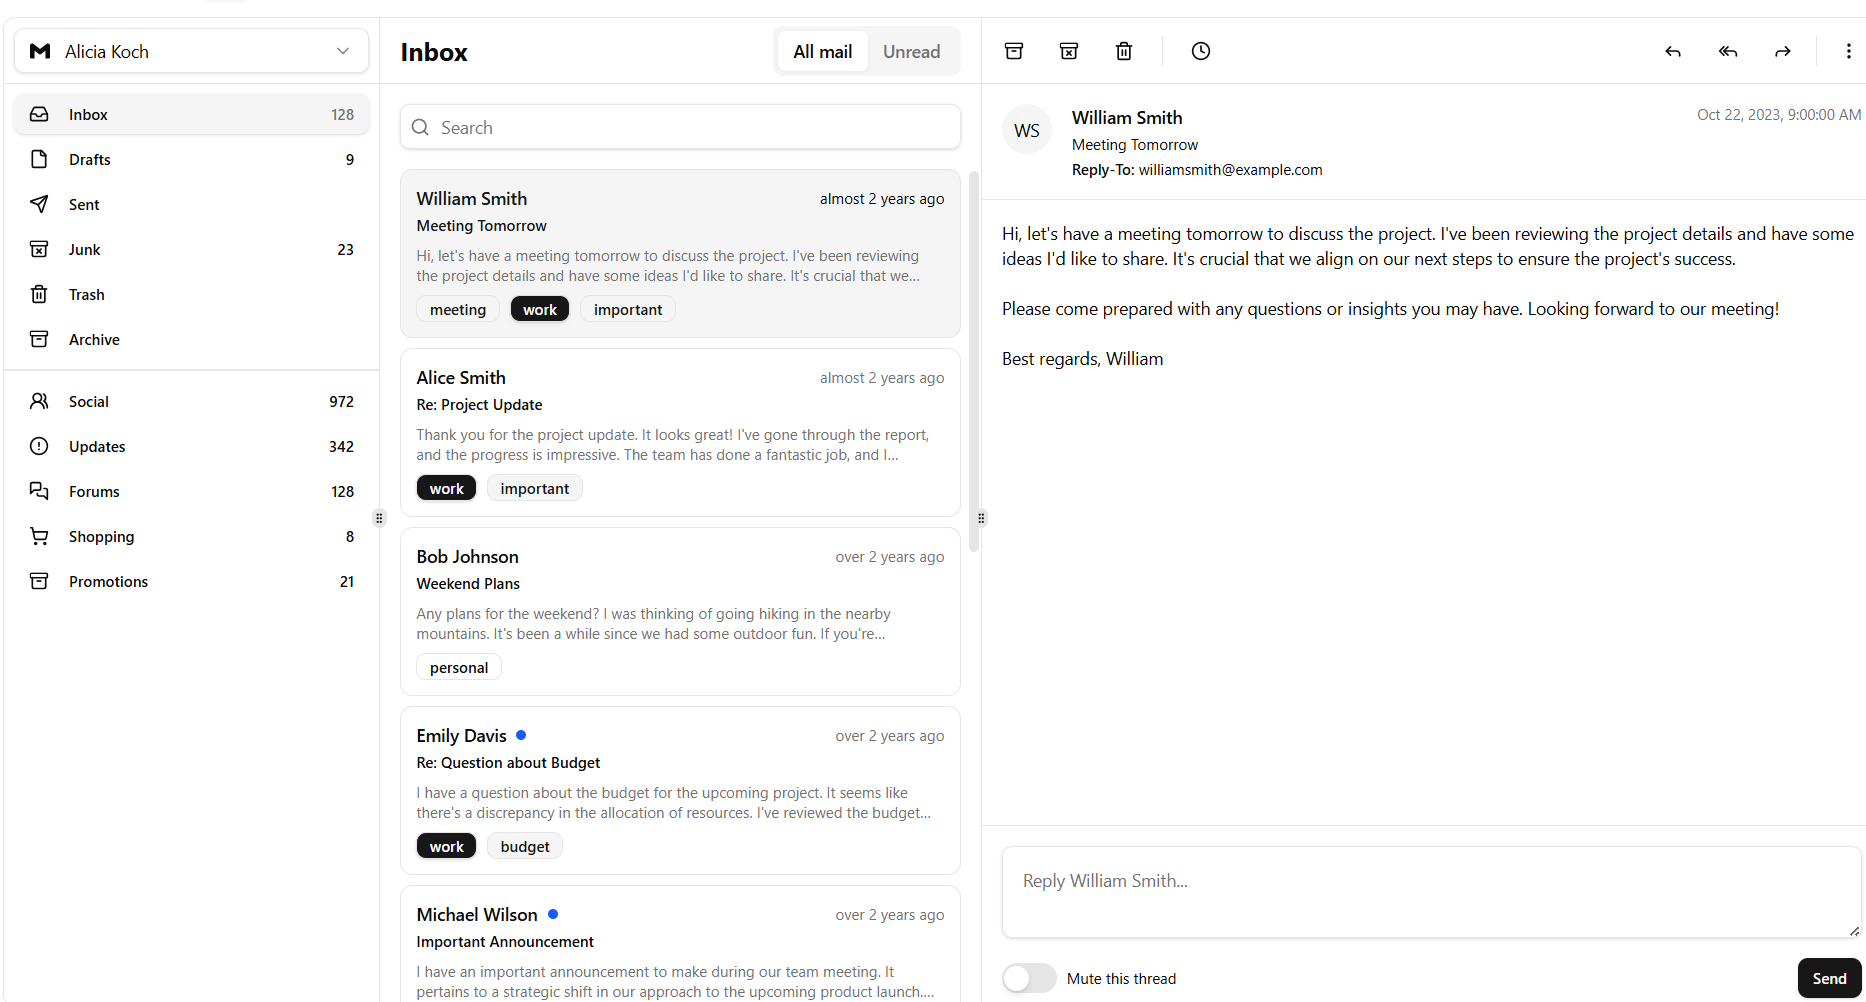Click the Archive icon in message toolbar

1014,51
